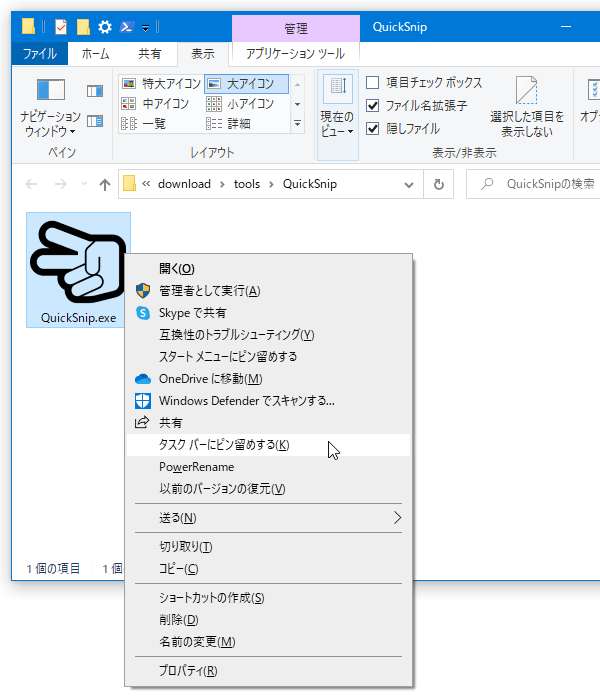This screenshot has width=600, height=698.
Task: Click the 管理 contextual tab header
Action: 296,28
